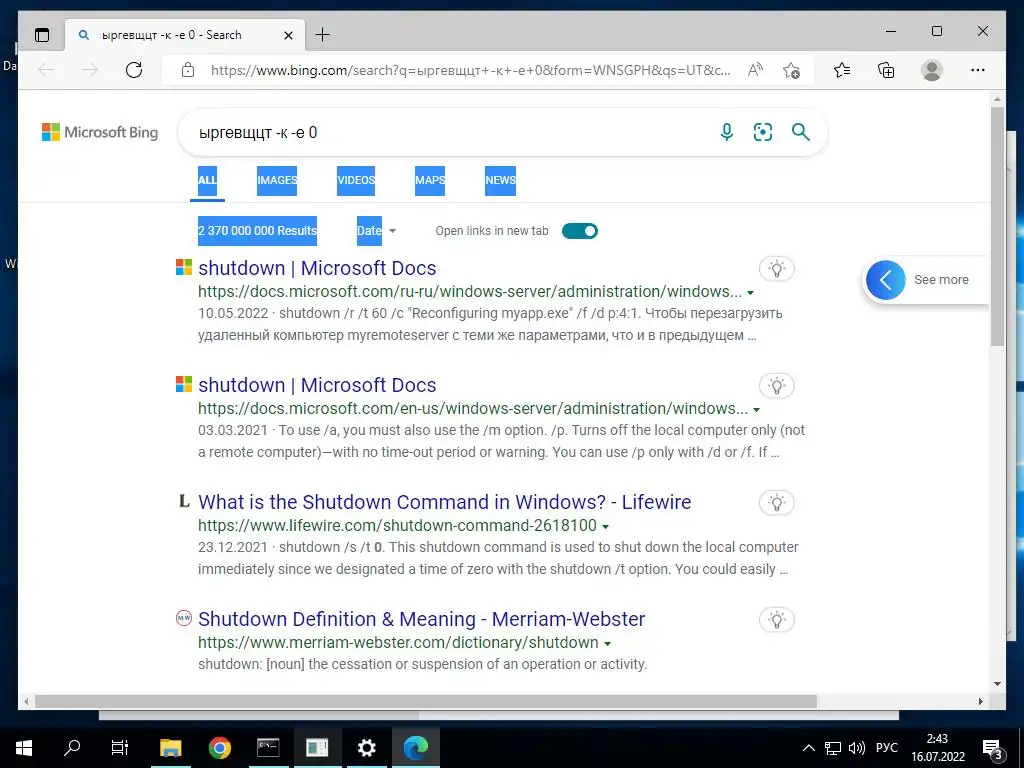Viewport: 1024px width, 768px height.
Task: Add this page to favorites
Action: pyautogui.click(x=791, y=70)
